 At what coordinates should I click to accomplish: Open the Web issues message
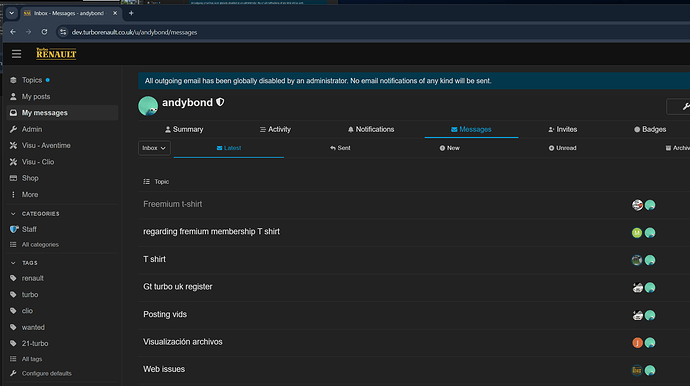point(164,369)
